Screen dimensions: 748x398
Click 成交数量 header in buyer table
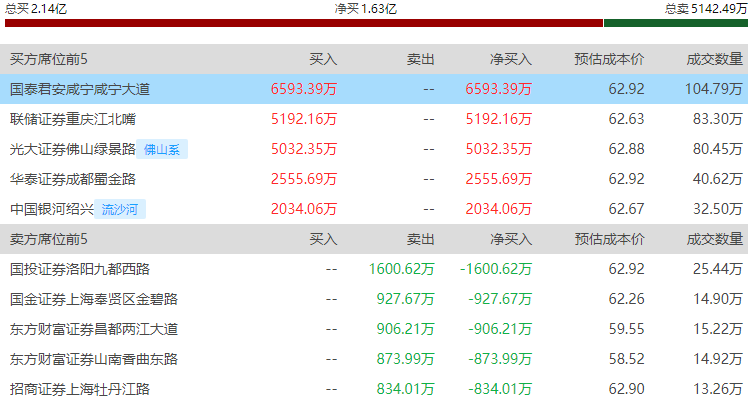click(x=715, y=59)
